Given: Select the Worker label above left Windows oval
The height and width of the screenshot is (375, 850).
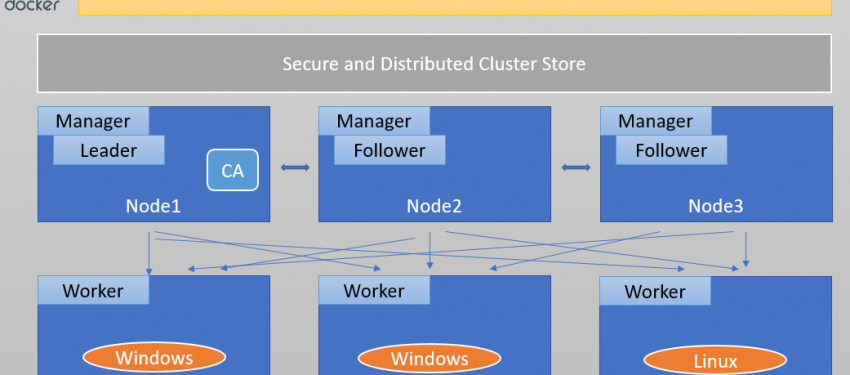Looking at the screenshot, I should pos(93,290).
